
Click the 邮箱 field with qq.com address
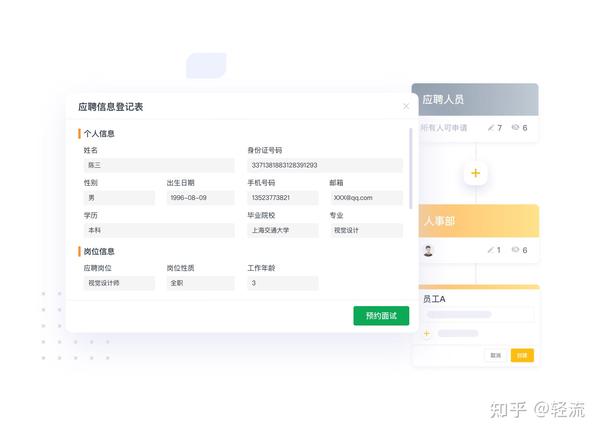(x=366, y=198)
